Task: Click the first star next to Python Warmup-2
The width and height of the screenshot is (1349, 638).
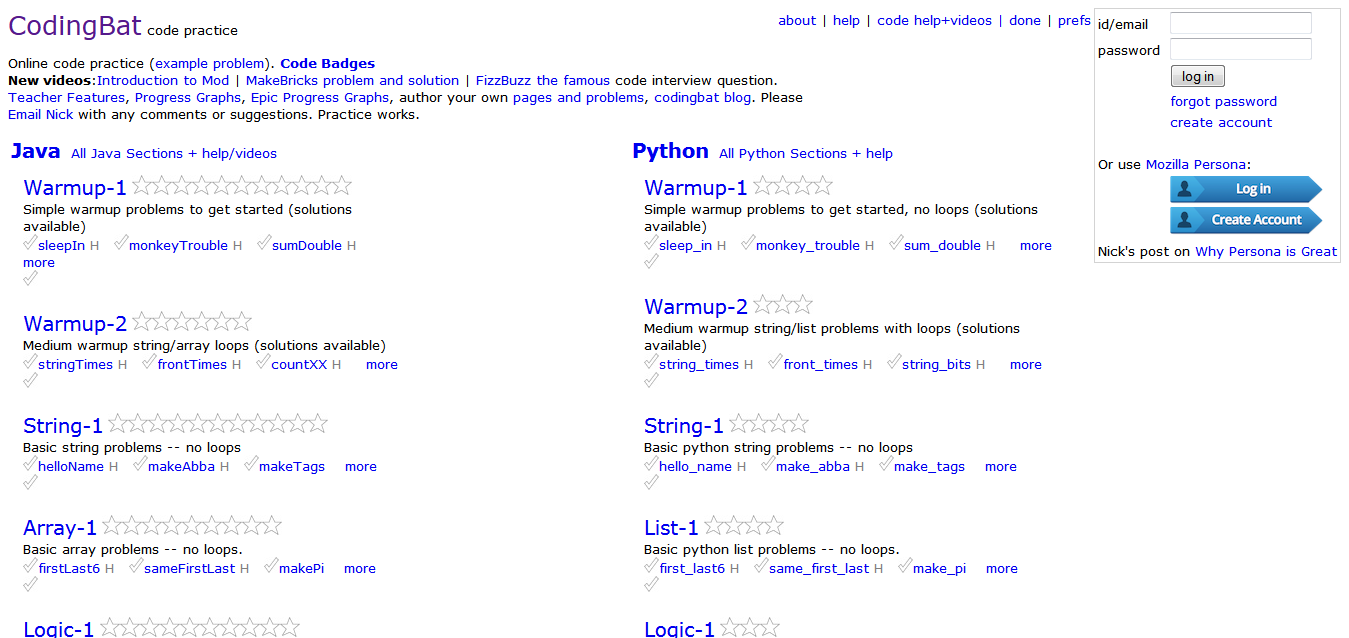Action: [763, 305]
